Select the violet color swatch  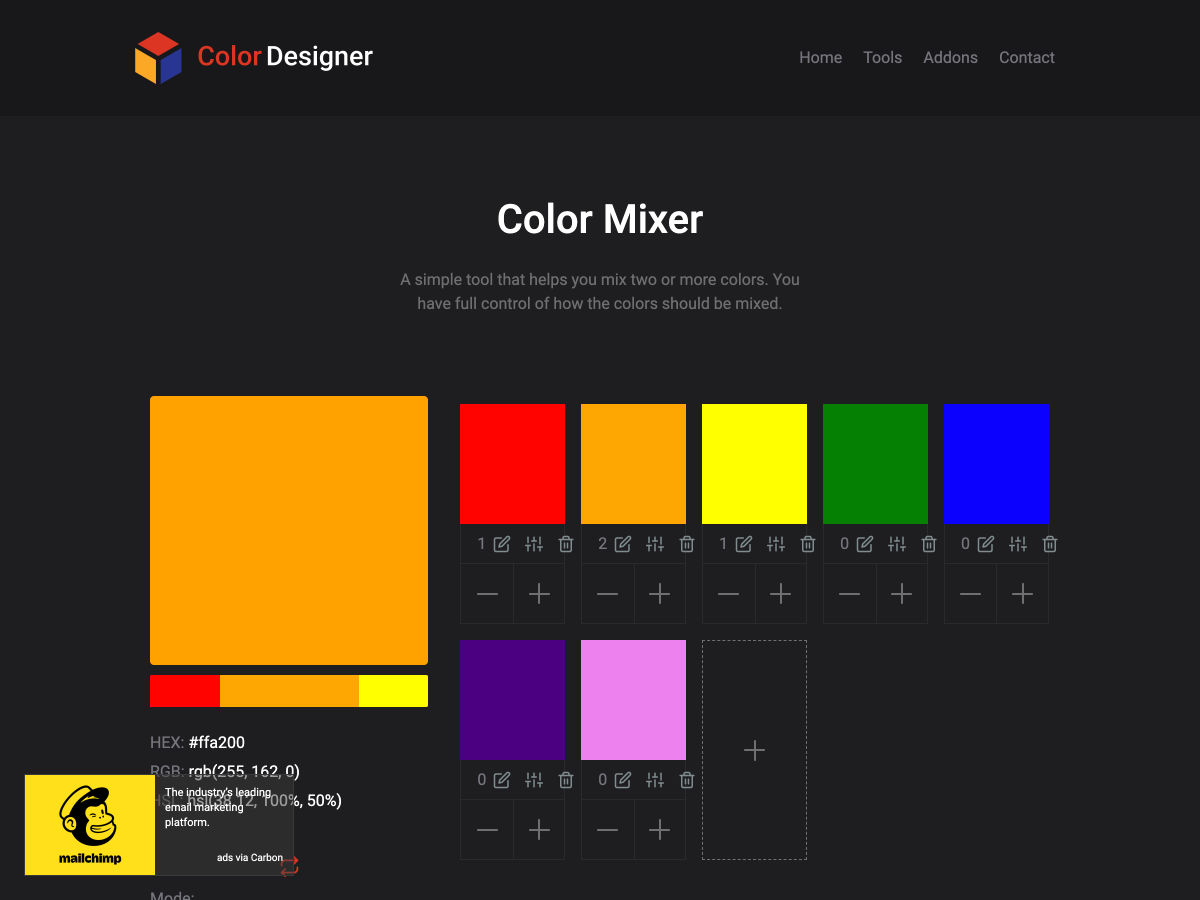coord(633,700)
